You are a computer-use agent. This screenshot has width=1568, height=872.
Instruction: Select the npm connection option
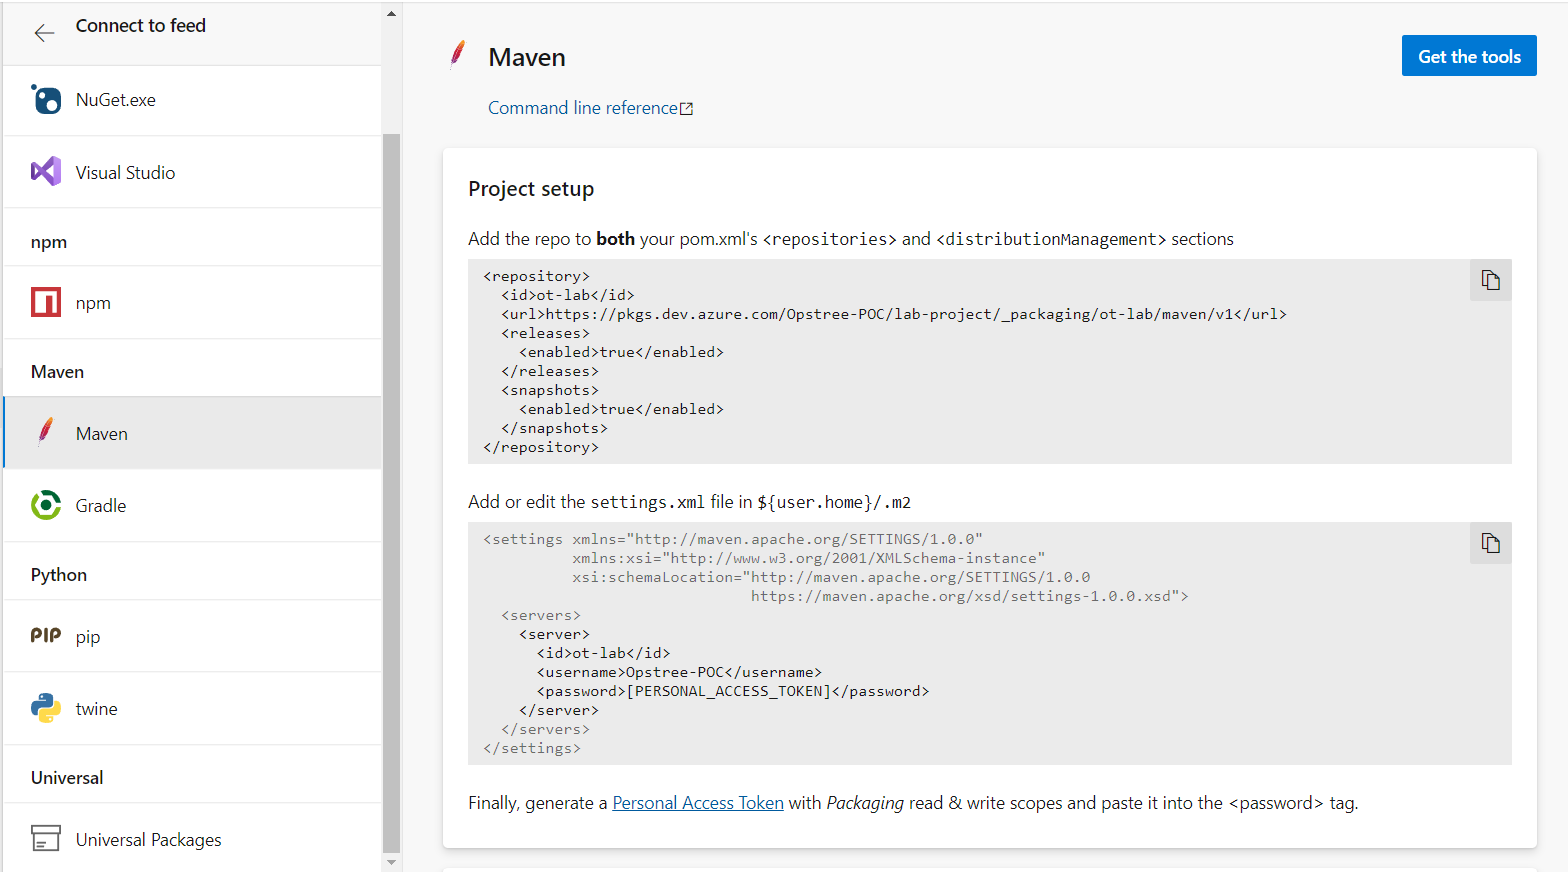point(193,302)
